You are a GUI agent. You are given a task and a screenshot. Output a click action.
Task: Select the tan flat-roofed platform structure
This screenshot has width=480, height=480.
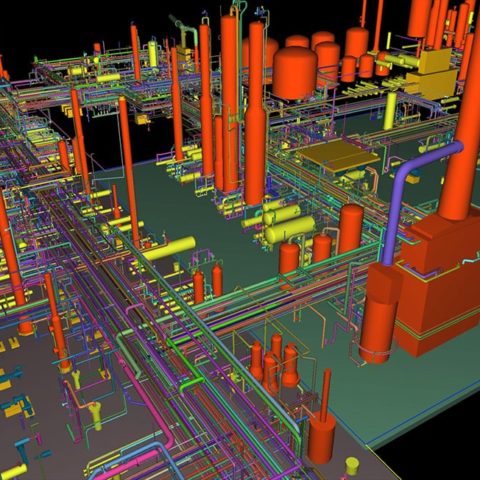(x=338, y=155)
